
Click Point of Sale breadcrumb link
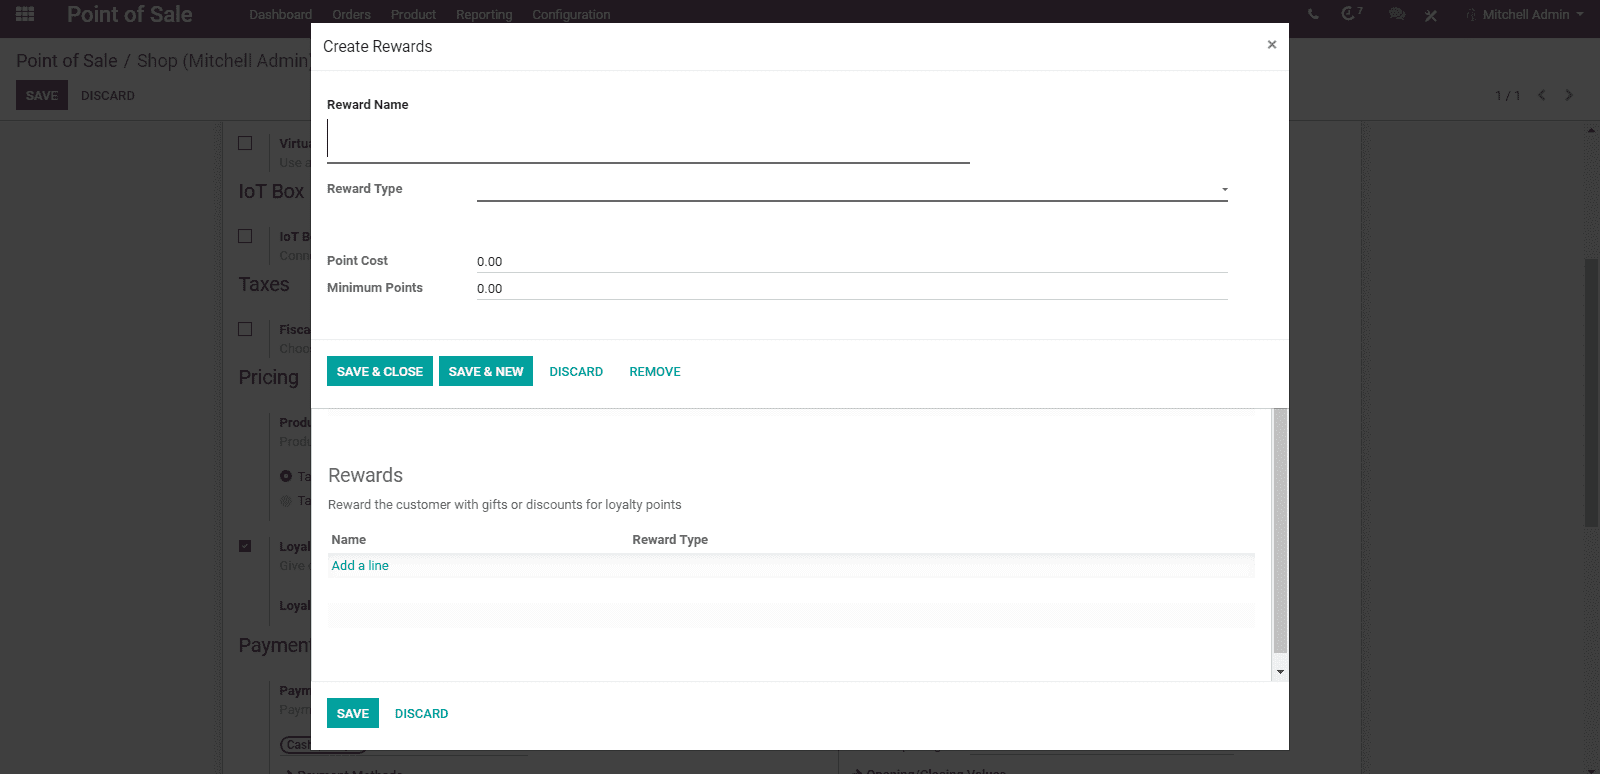tap(67, 60)
